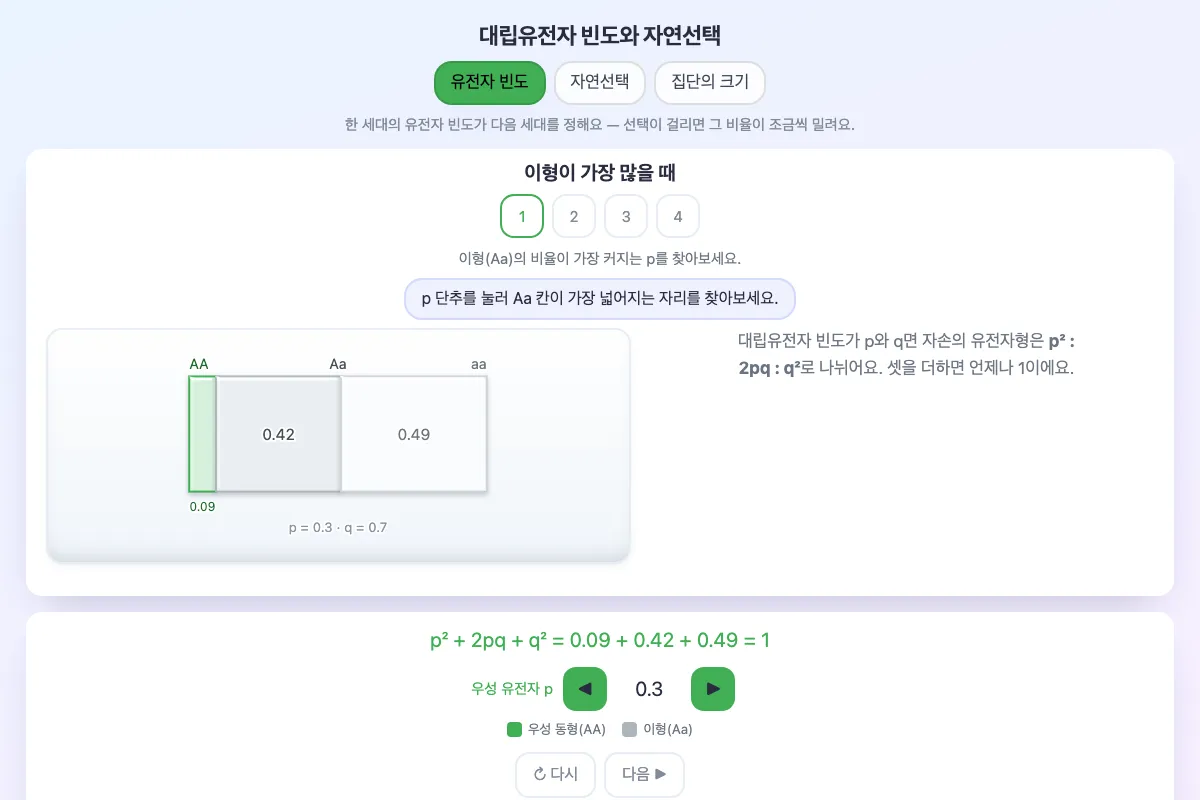The height and width of the screenshot is (800, 1200).
Task: Go to step 3
Action: (626, 216)
